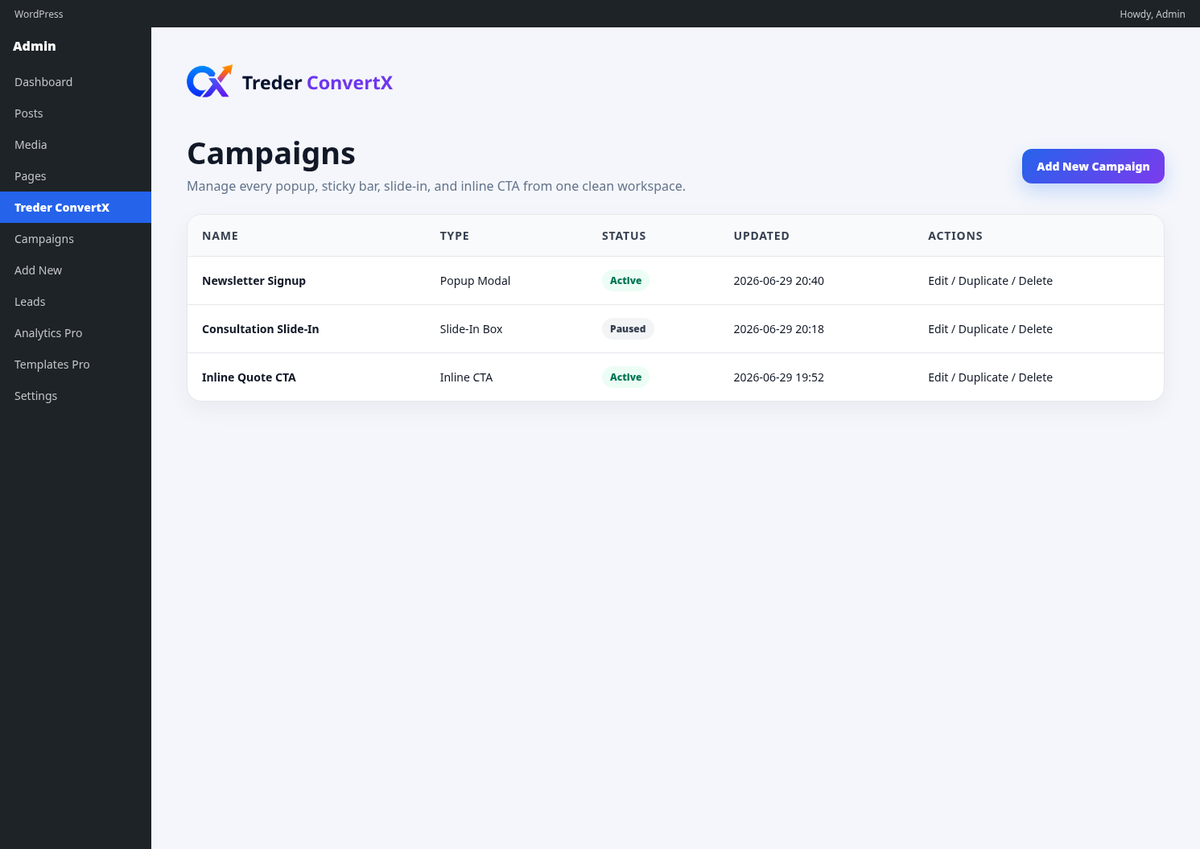Click the date 2026-06-29 19:52
The image size is (1200, 849).
coord(779,377)
